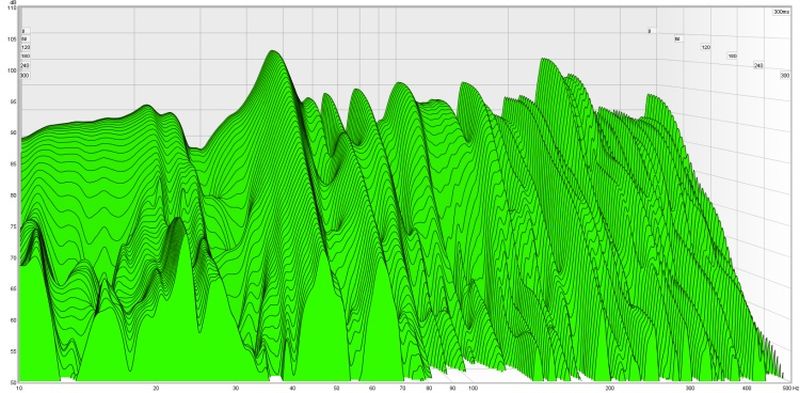The image size is (800, 393).
Task: Click the 70 tick on the frequency axis
Action: (x=403, y=388)
